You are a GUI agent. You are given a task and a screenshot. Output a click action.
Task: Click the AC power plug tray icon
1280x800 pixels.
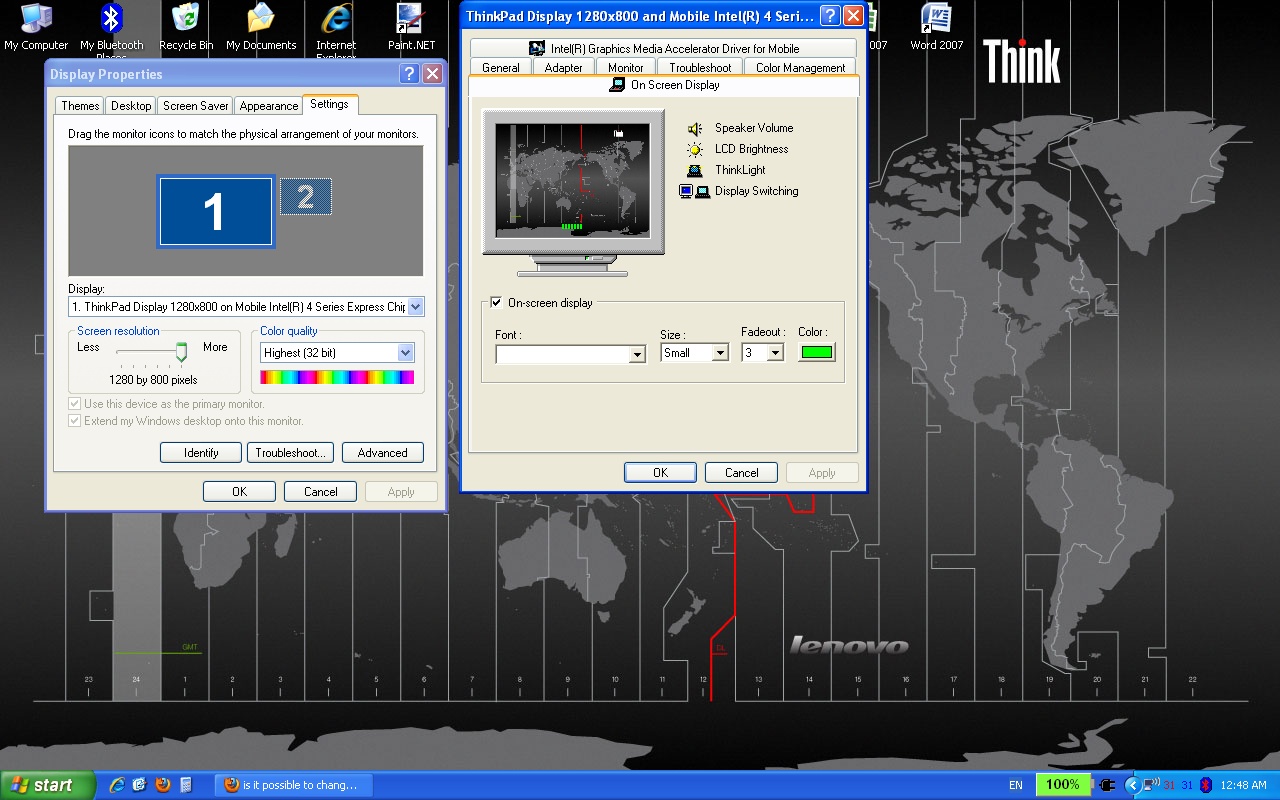pyautogui.click(x=1107, y=785)
